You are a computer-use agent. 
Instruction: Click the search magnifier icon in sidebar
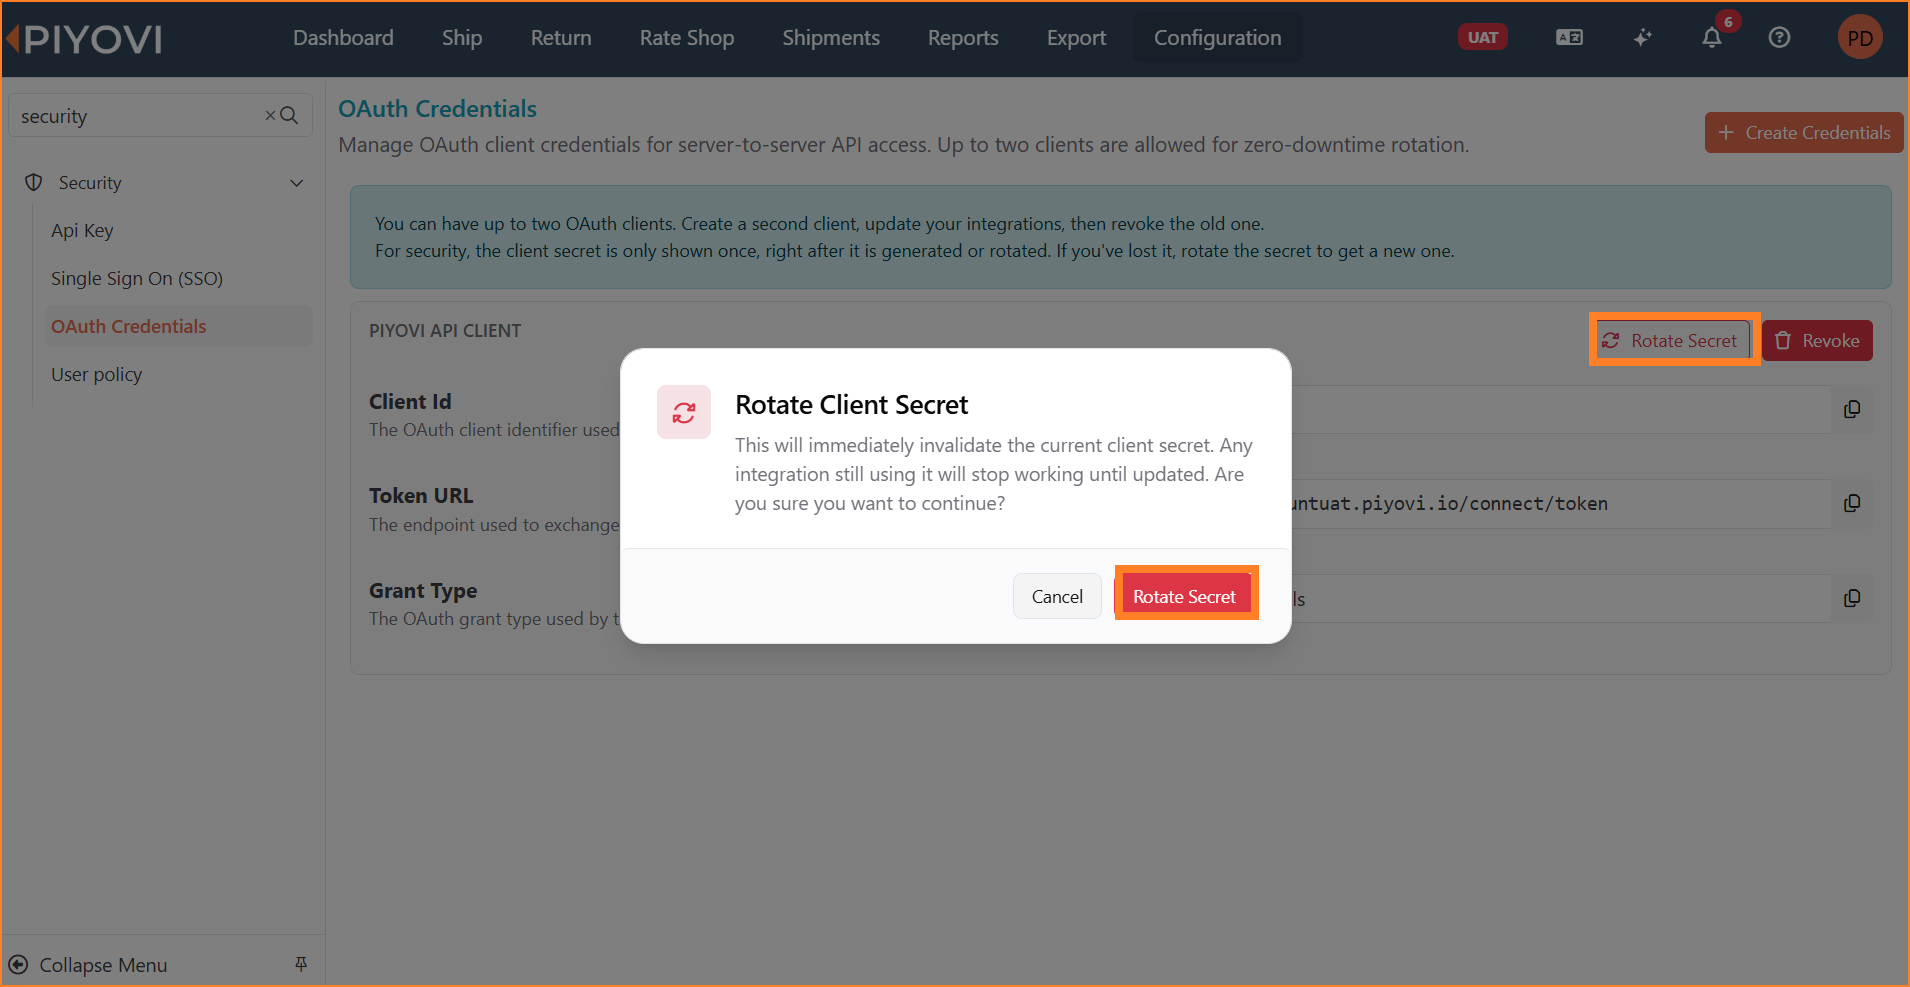coord(289,116)
